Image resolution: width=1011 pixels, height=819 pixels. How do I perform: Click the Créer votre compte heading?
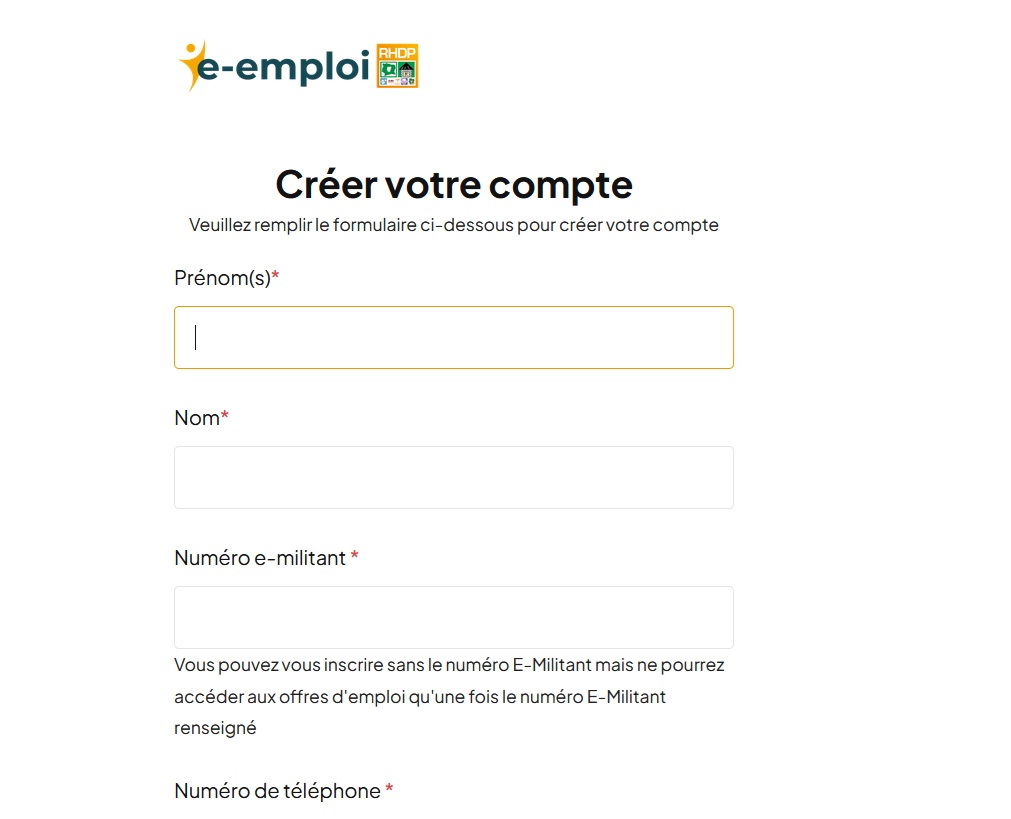point(454,185)
